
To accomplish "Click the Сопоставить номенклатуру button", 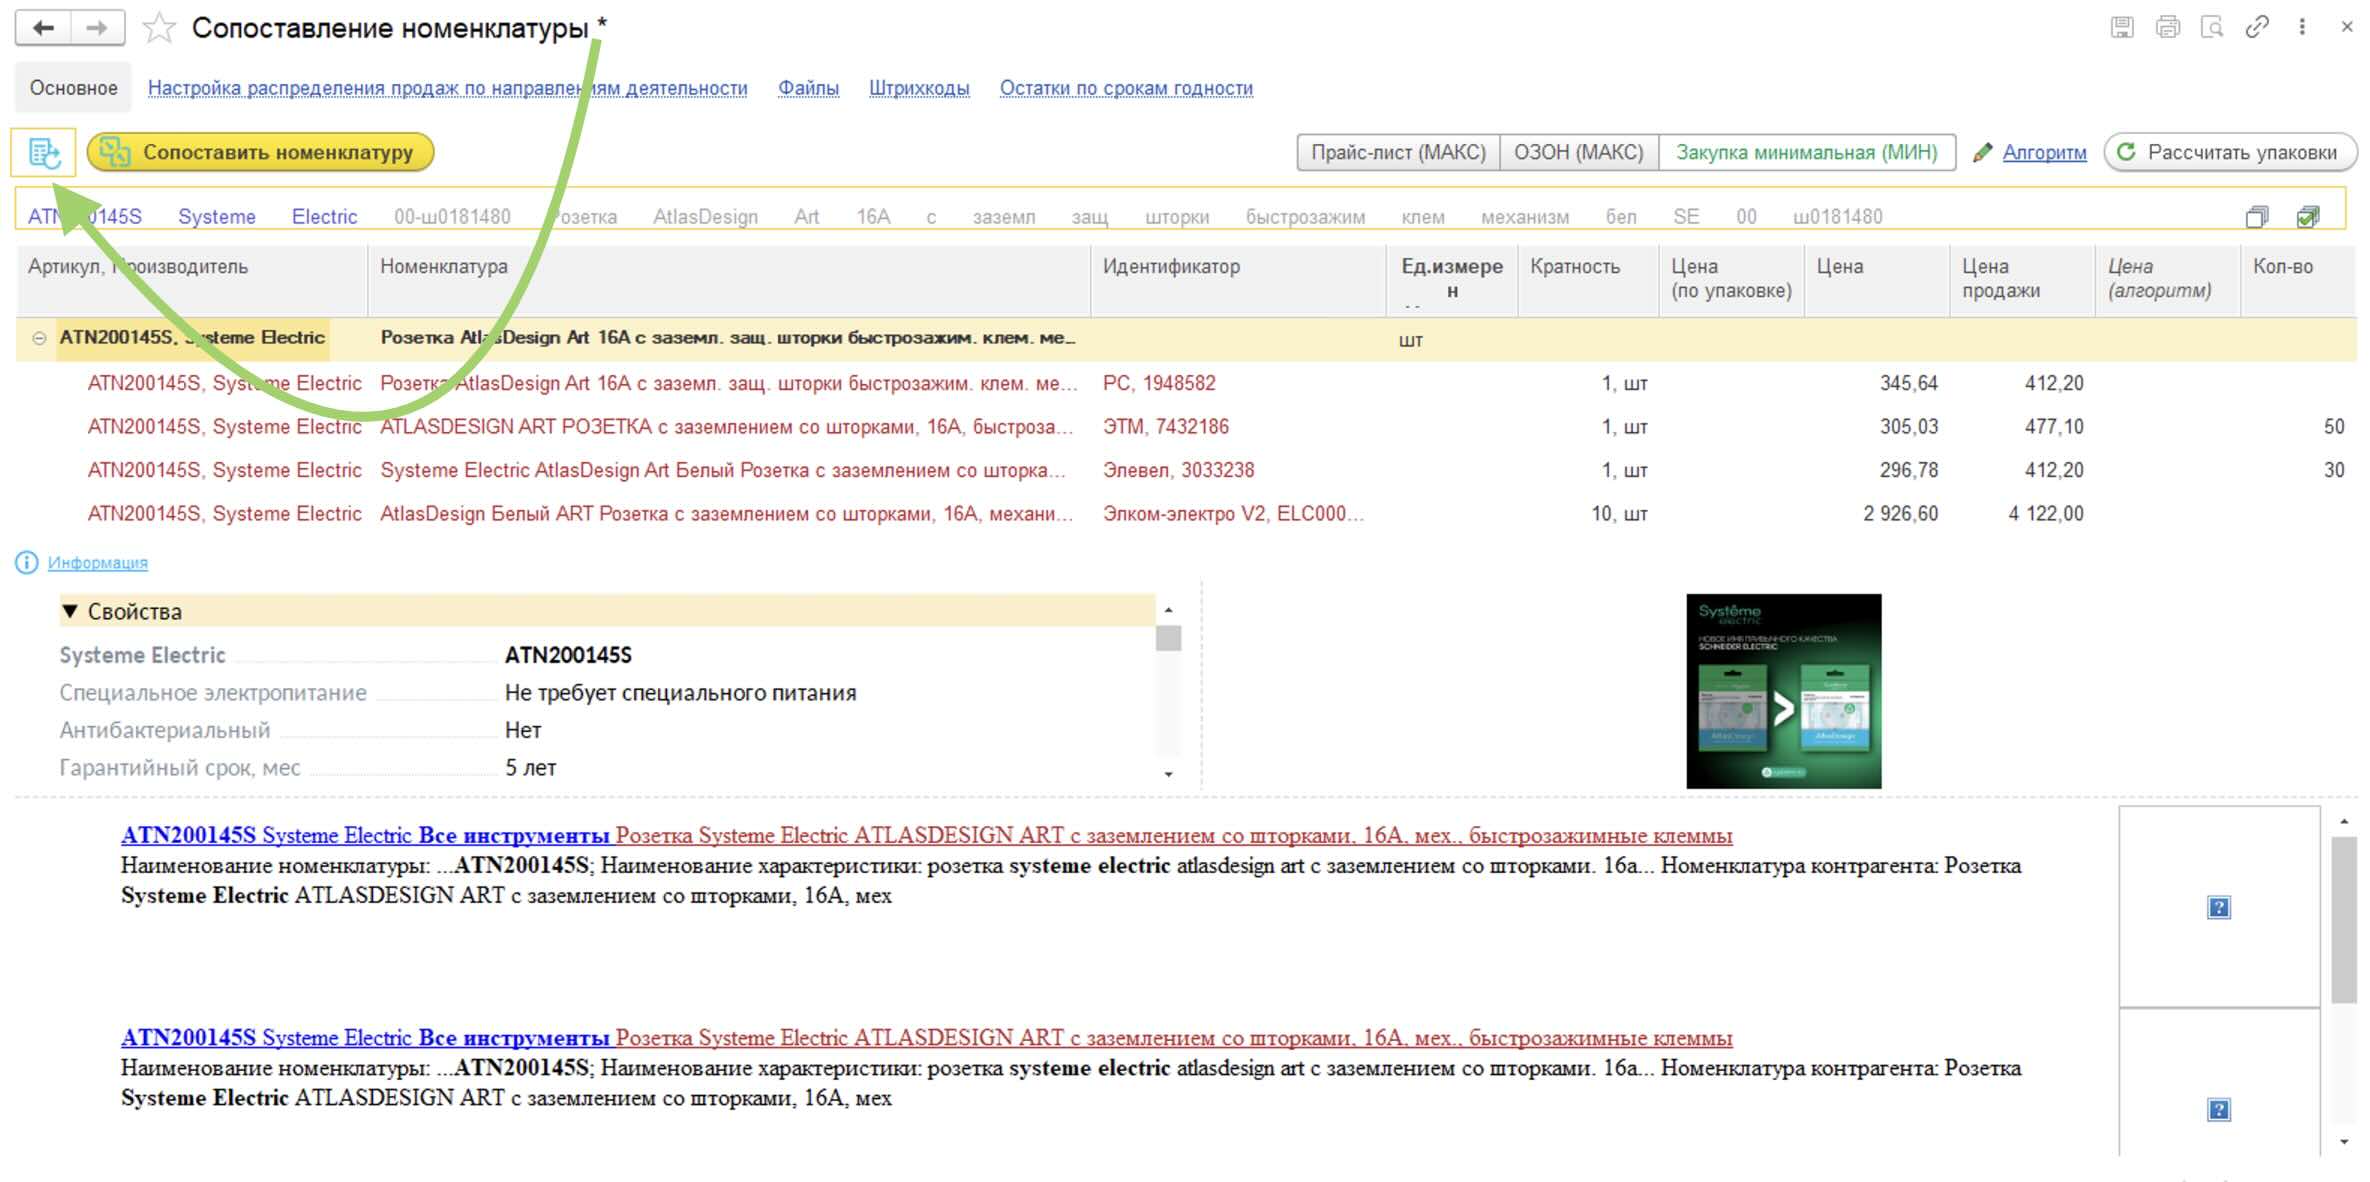I will tap(260, 152).
